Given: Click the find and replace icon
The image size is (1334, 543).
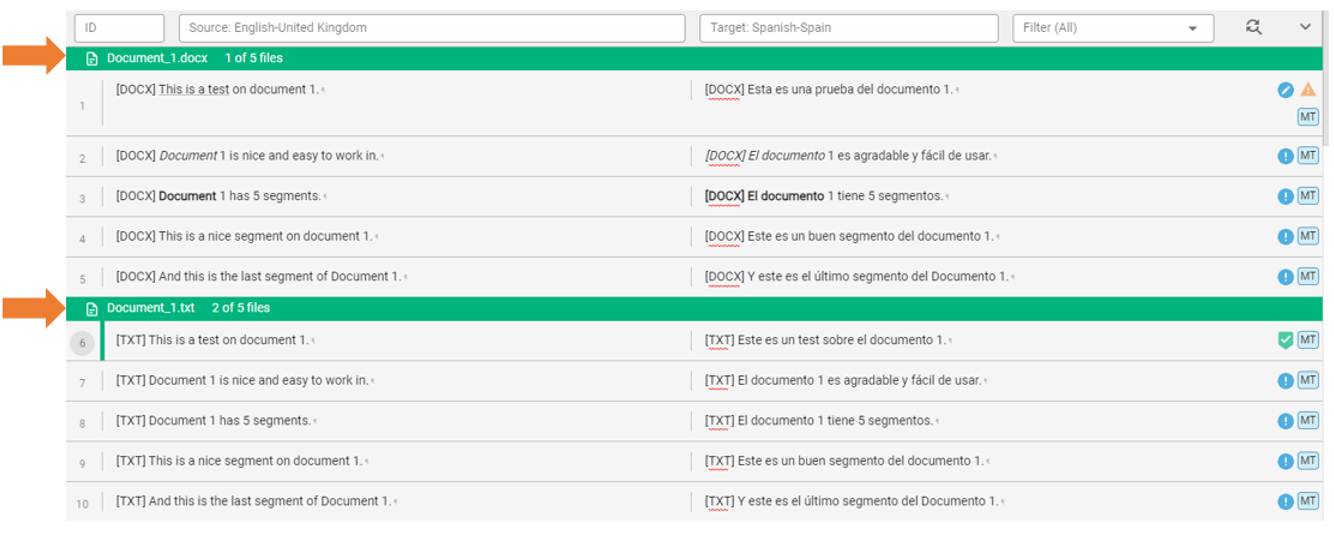Looking at the screenshot, I should coord(1253,28).
